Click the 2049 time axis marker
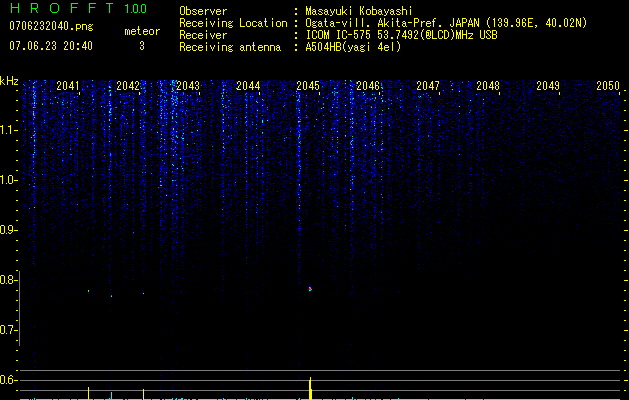The width and height of the screenshot is (629, 400). [x=548, y=86]
